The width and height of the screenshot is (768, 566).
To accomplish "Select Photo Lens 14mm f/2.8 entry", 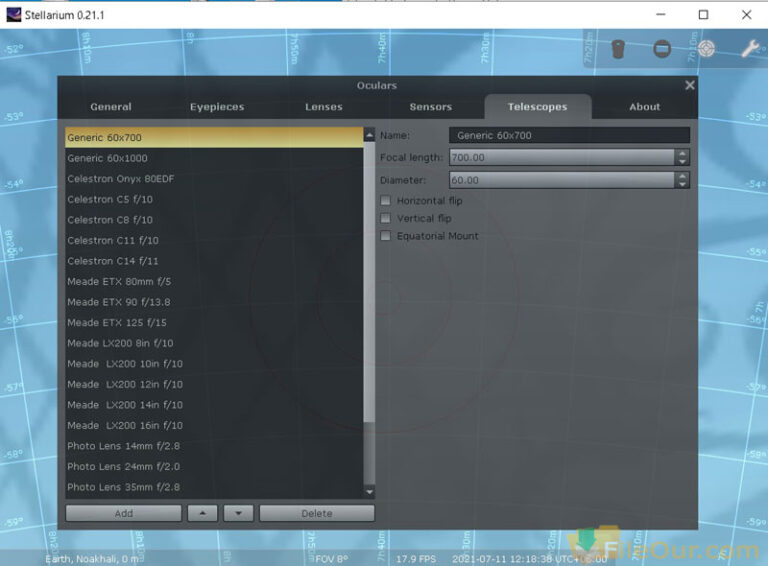I will click(x=214, y=446).
